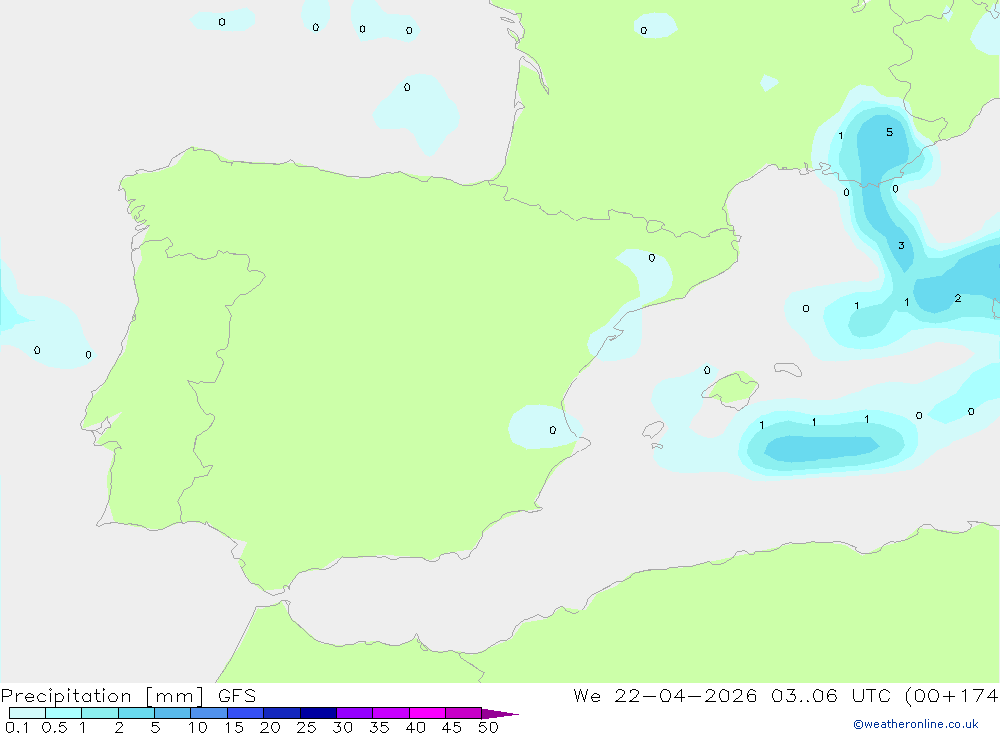1000x733 pixels.
Task: Click the '0' value in the Catalonia patch
Action: (x=651, y=258)
